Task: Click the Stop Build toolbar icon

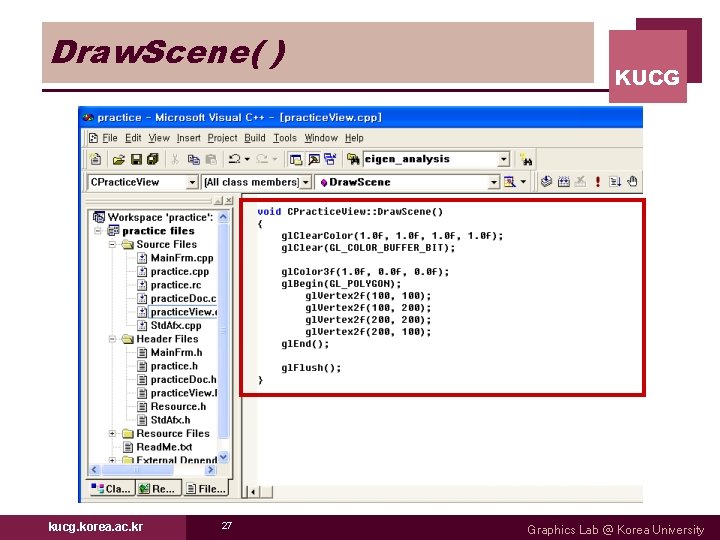Action: pos(580,181)
